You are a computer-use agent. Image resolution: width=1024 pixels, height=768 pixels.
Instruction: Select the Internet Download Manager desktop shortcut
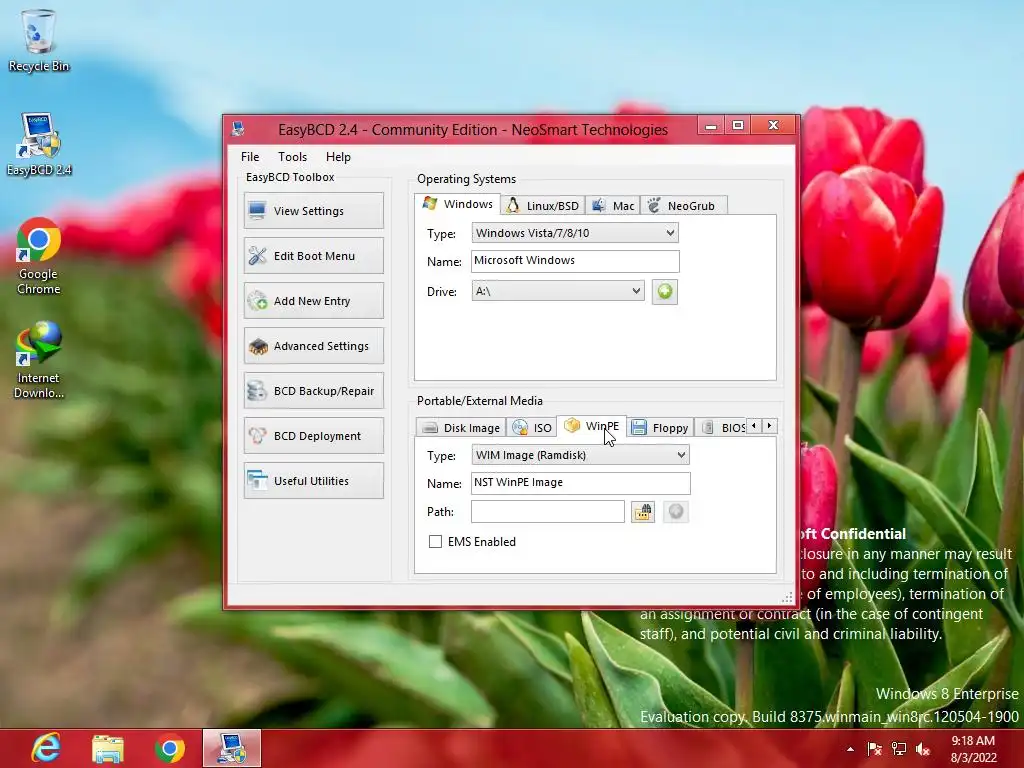39,360
